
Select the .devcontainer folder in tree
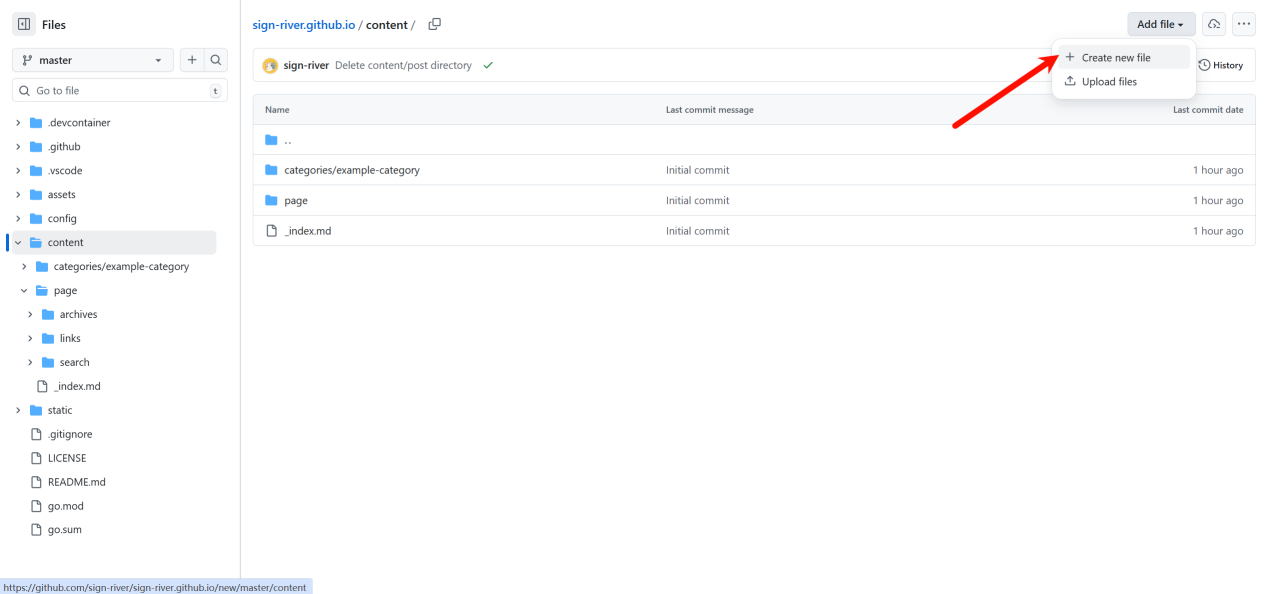(79, 123)
